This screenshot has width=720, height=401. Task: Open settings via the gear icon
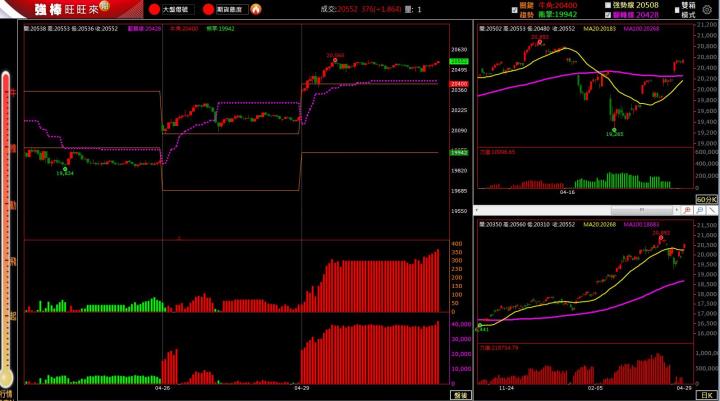tap(708, 10)
